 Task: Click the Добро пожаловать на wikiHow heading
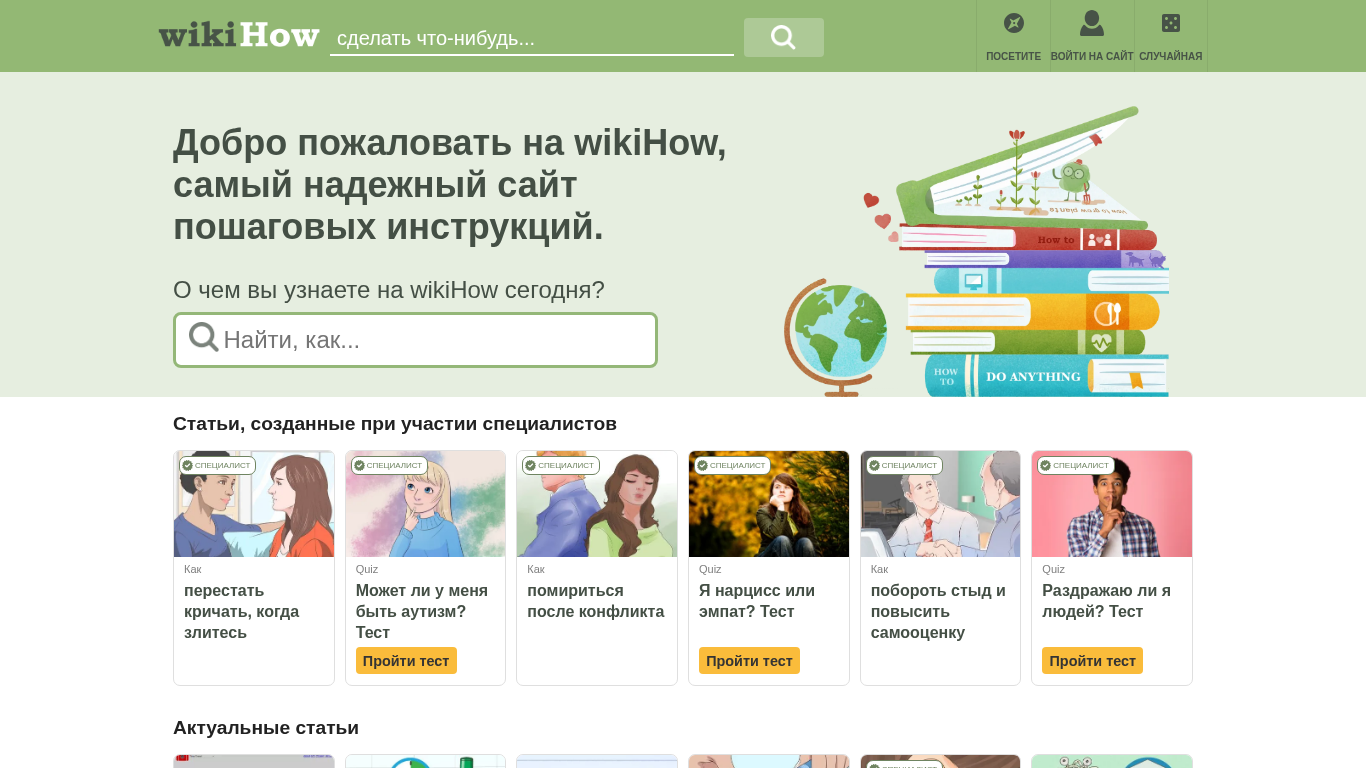point(450,184)
